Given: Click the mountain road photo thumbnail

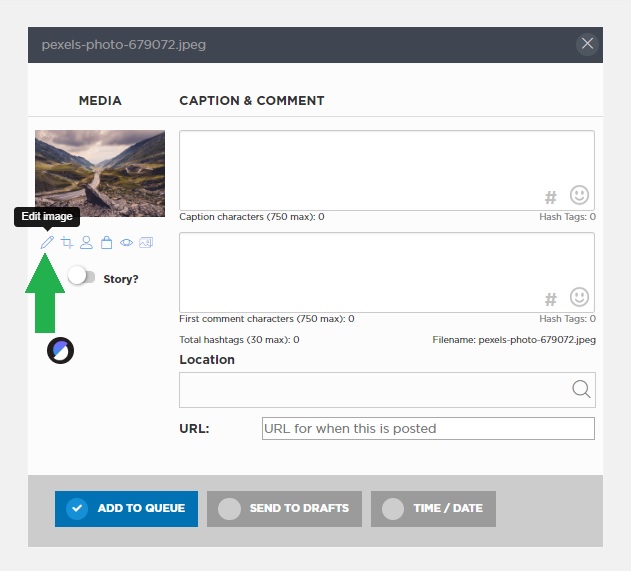Looking at the screenshot, I should pos(100,173).
